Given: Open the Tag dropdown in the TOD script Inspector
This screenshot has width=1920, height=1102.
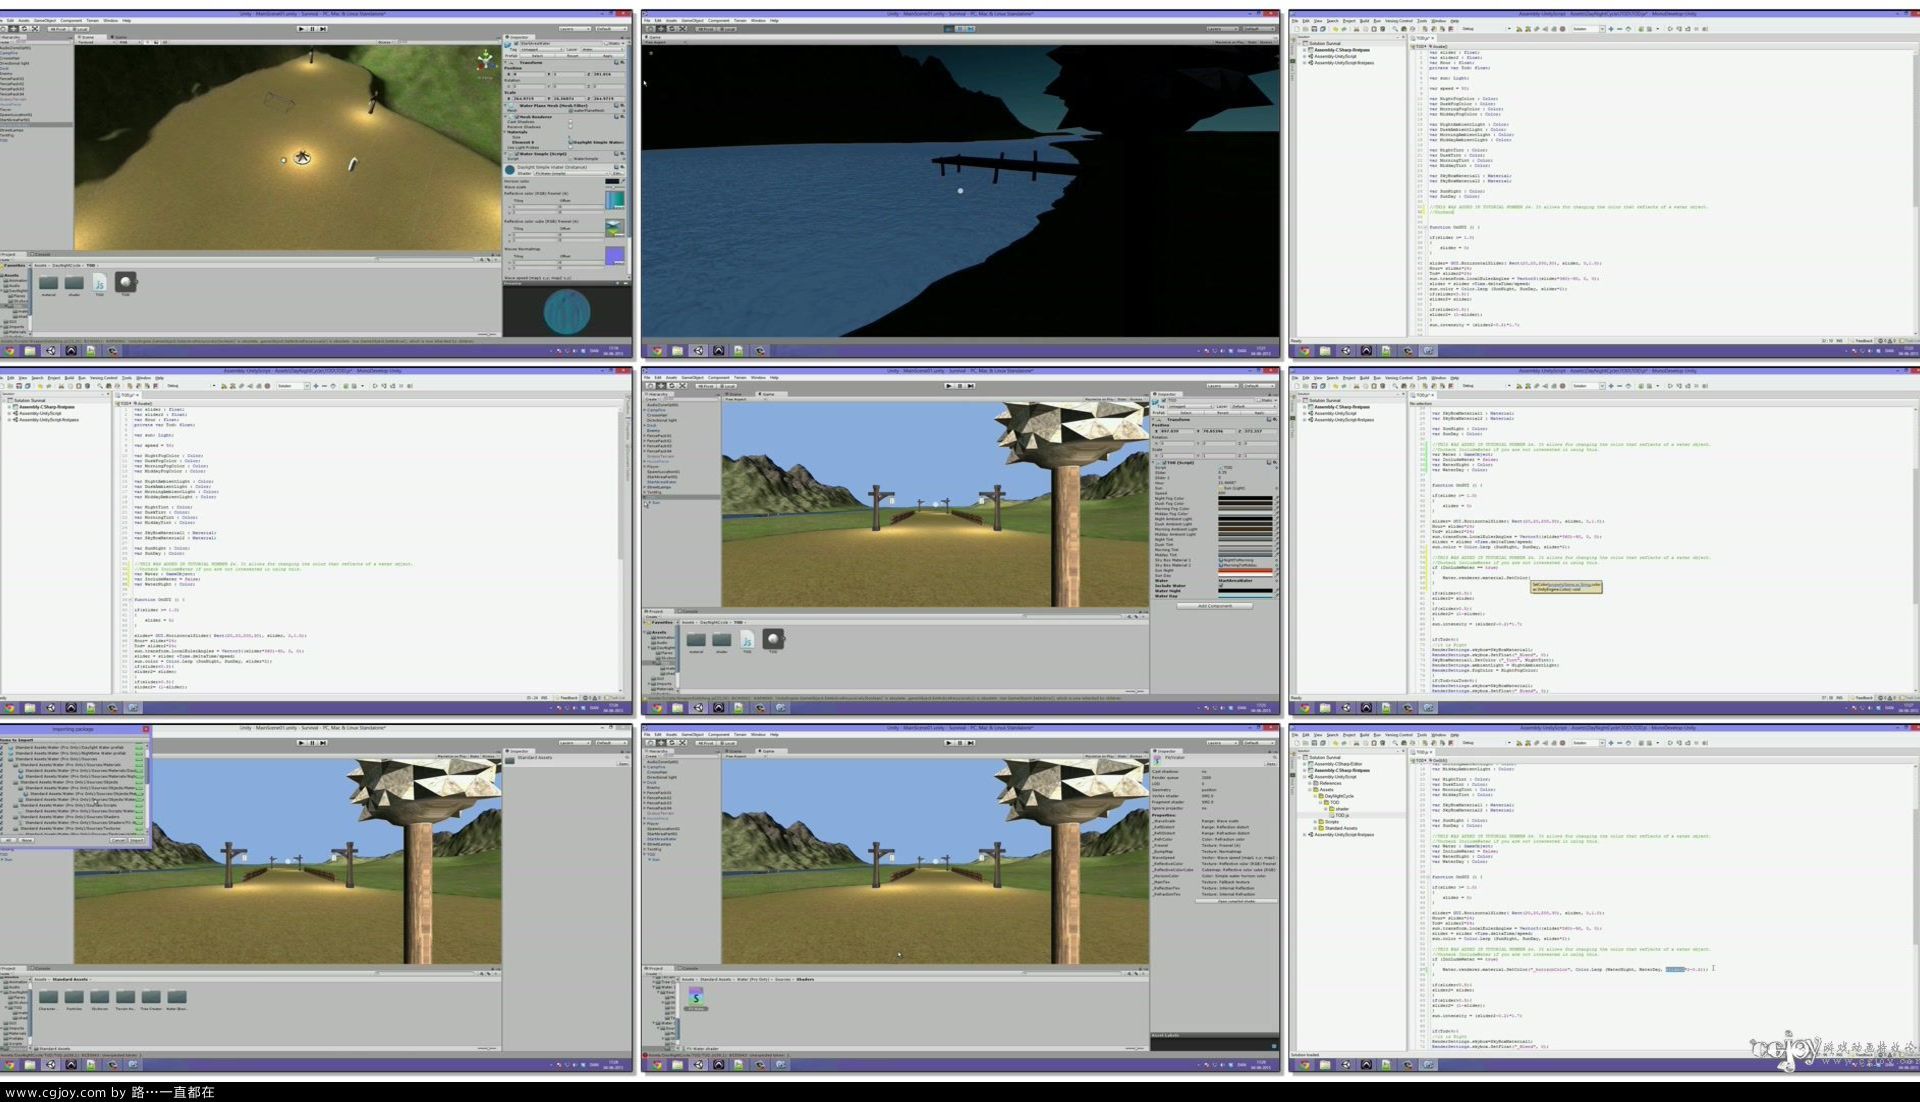Looking at the screenshot, I should point(1190,406).
